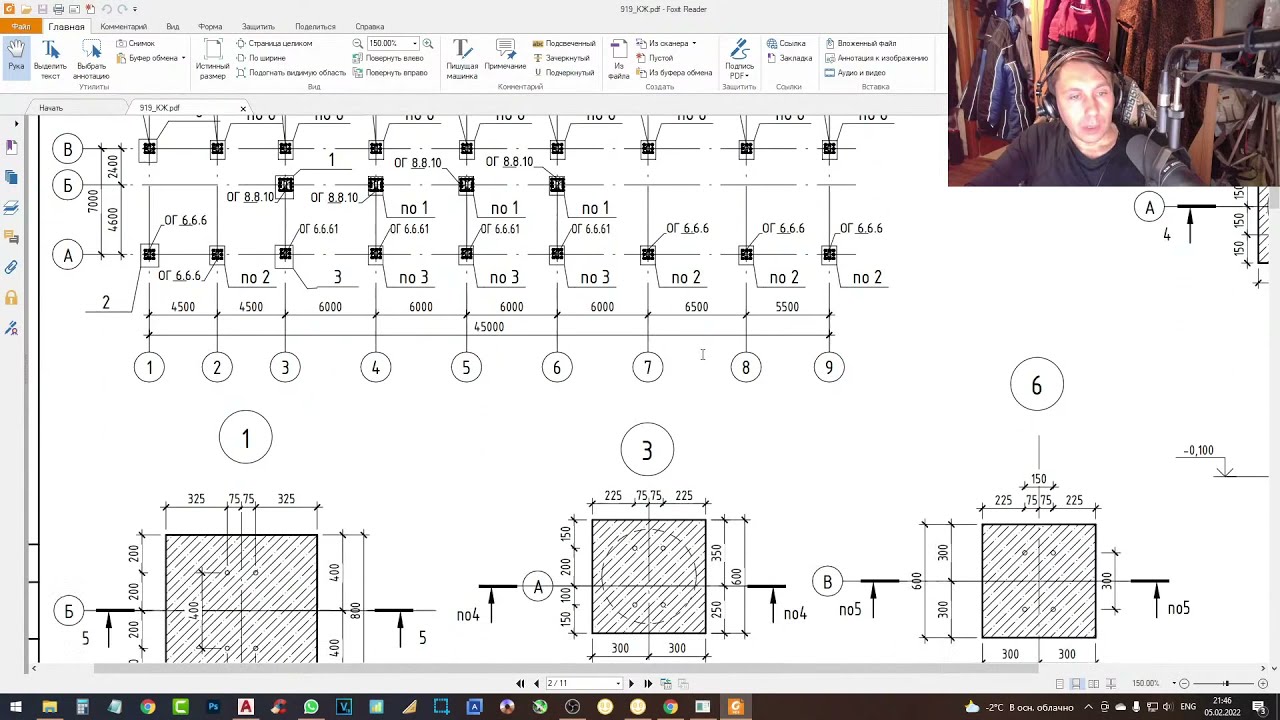Viewport: 1280px width, 720px height.
Task: Go to the previous page
Action: click(536, 684)
